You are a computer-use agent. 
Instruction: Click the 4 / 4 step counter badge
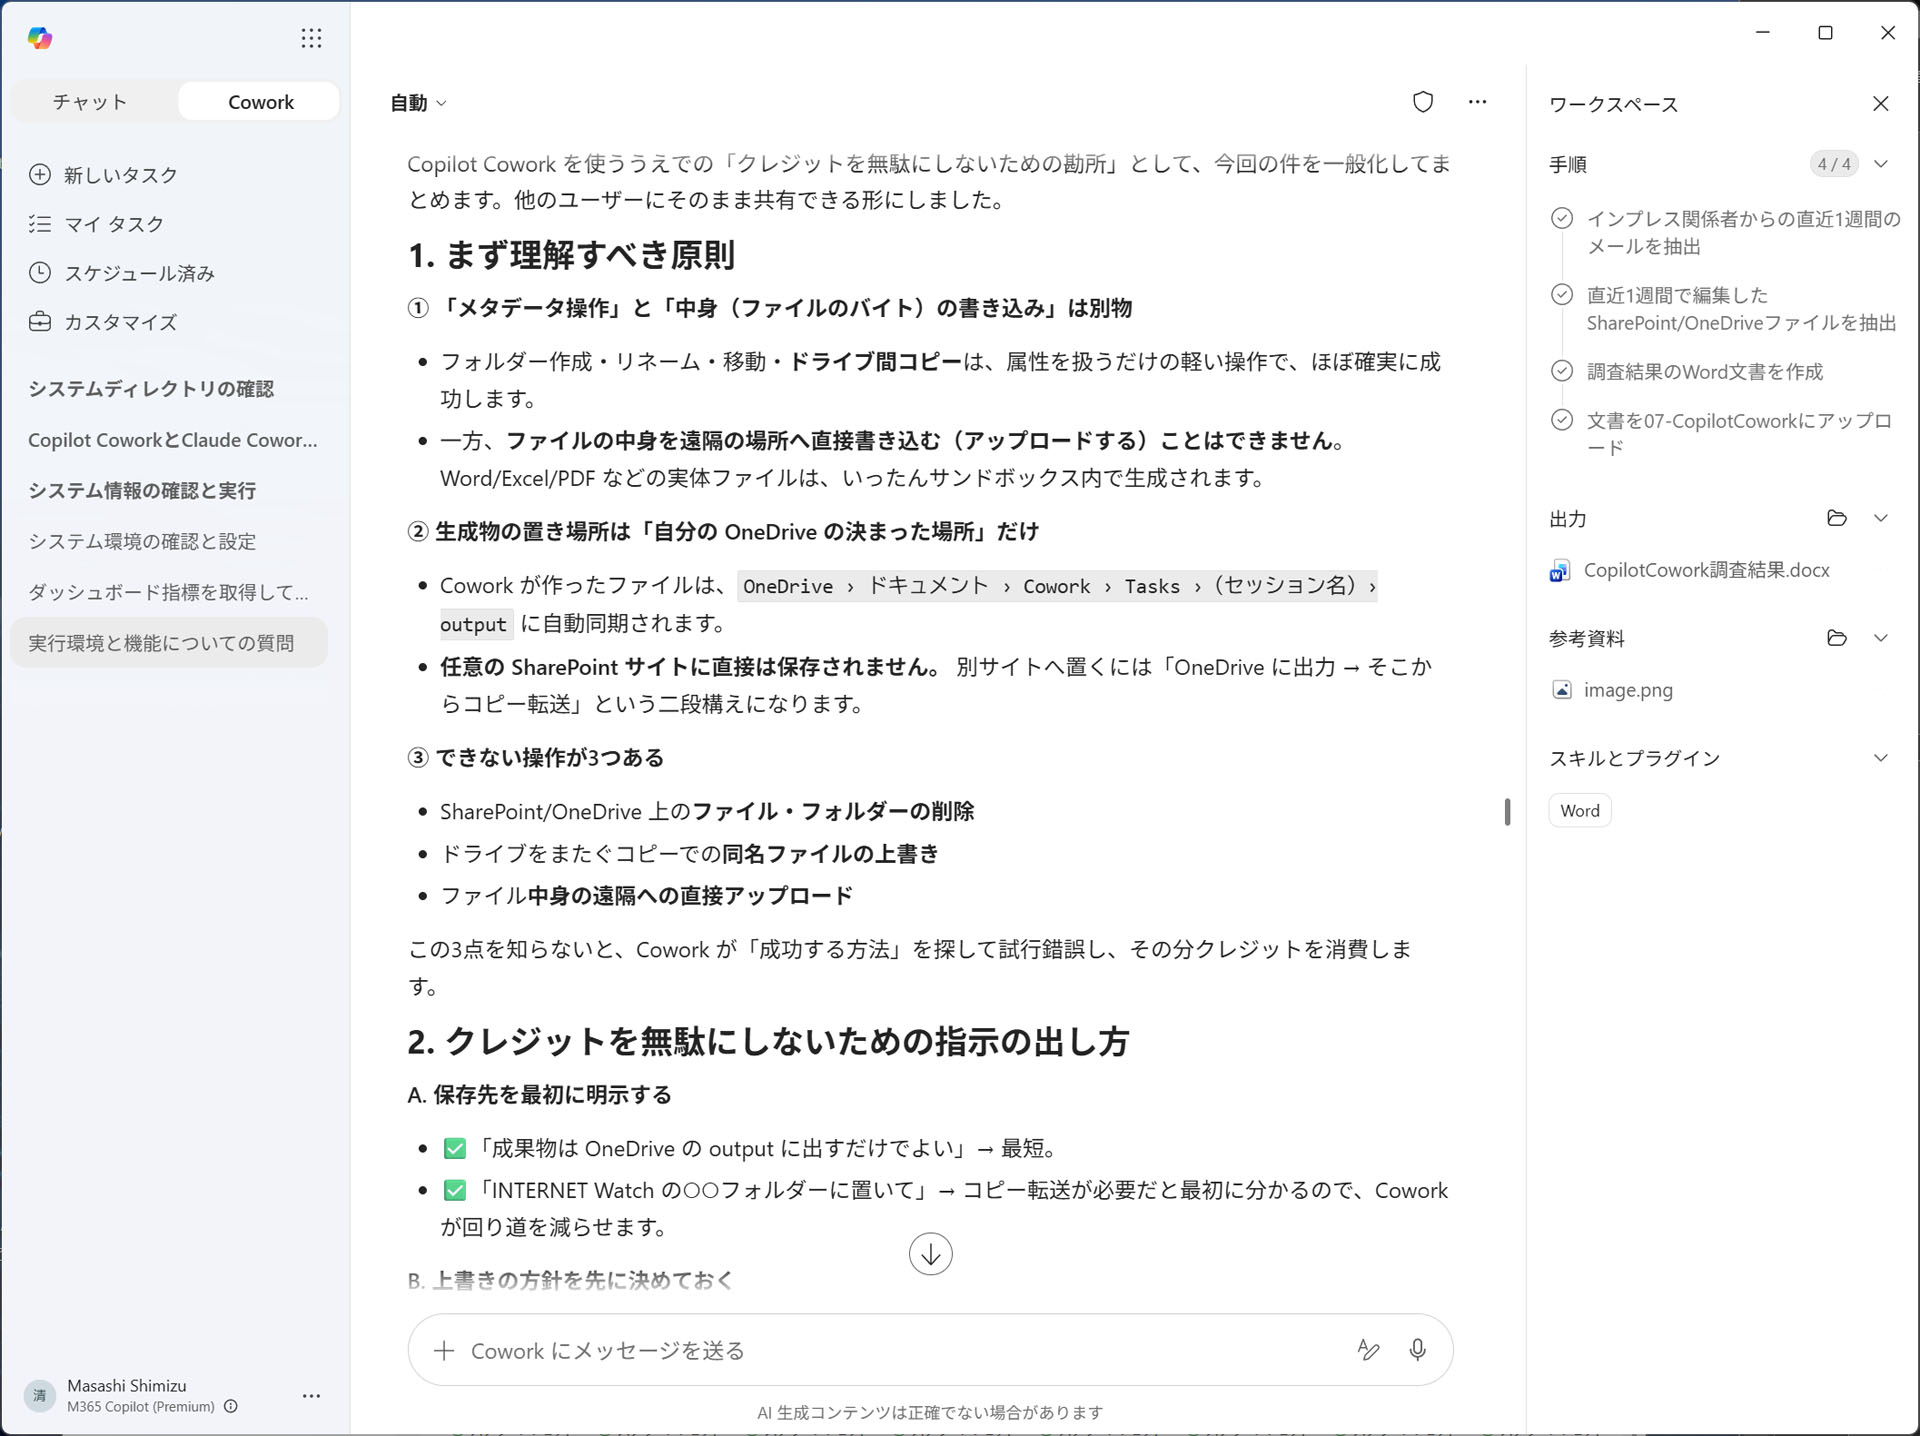pyautogui.click(x=1834, y=164)
